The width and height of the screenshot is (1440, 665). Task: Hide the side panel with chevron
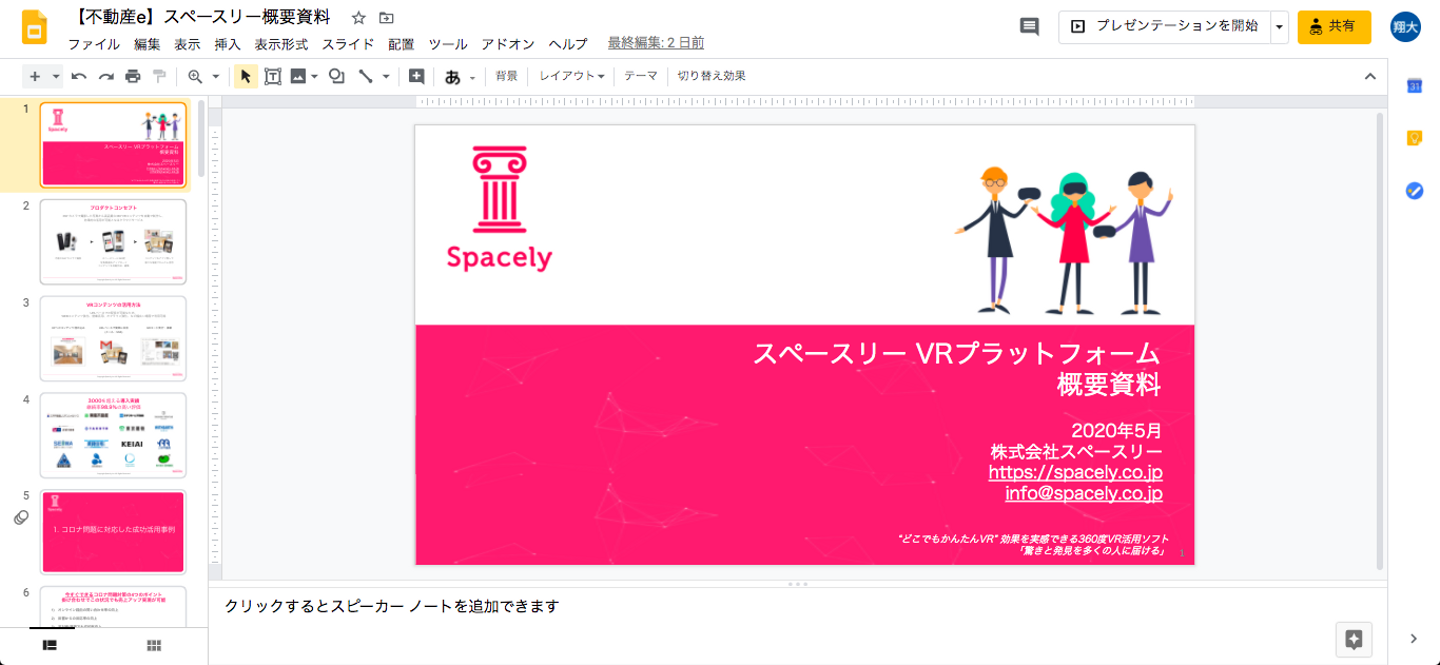point(1414,639)
